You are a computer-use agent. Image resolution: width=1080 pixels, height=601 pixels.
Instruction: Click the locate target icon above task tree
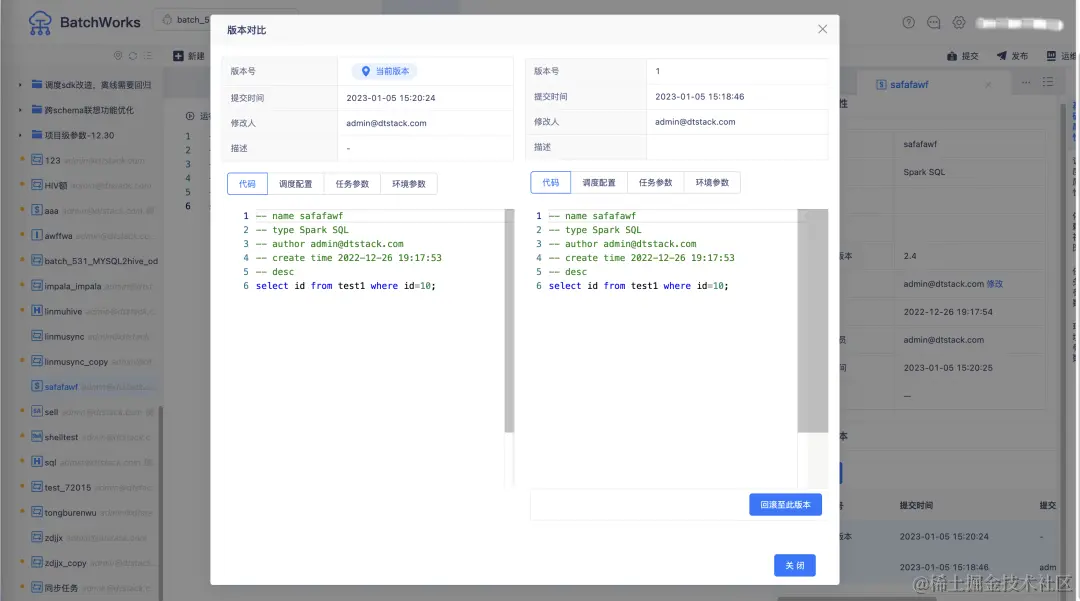click(x=118, y=56)
